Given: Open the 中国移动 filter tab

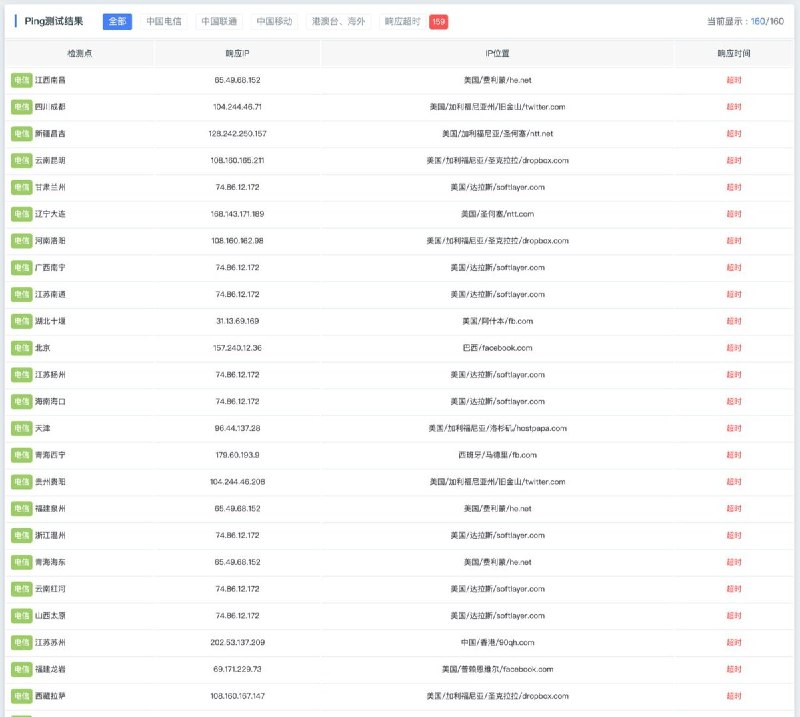Looking at the screenshot, I should 274,21.
